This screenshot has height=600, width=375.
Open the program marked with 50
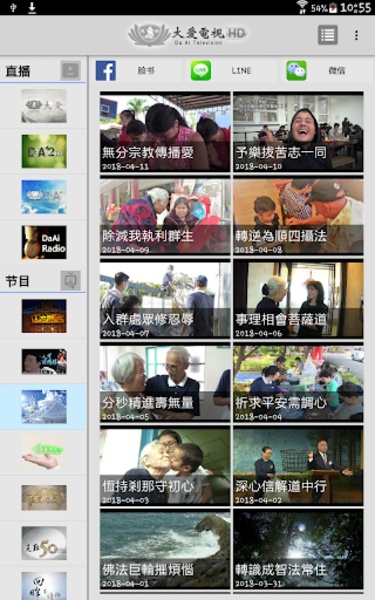(x=44, y=543)
